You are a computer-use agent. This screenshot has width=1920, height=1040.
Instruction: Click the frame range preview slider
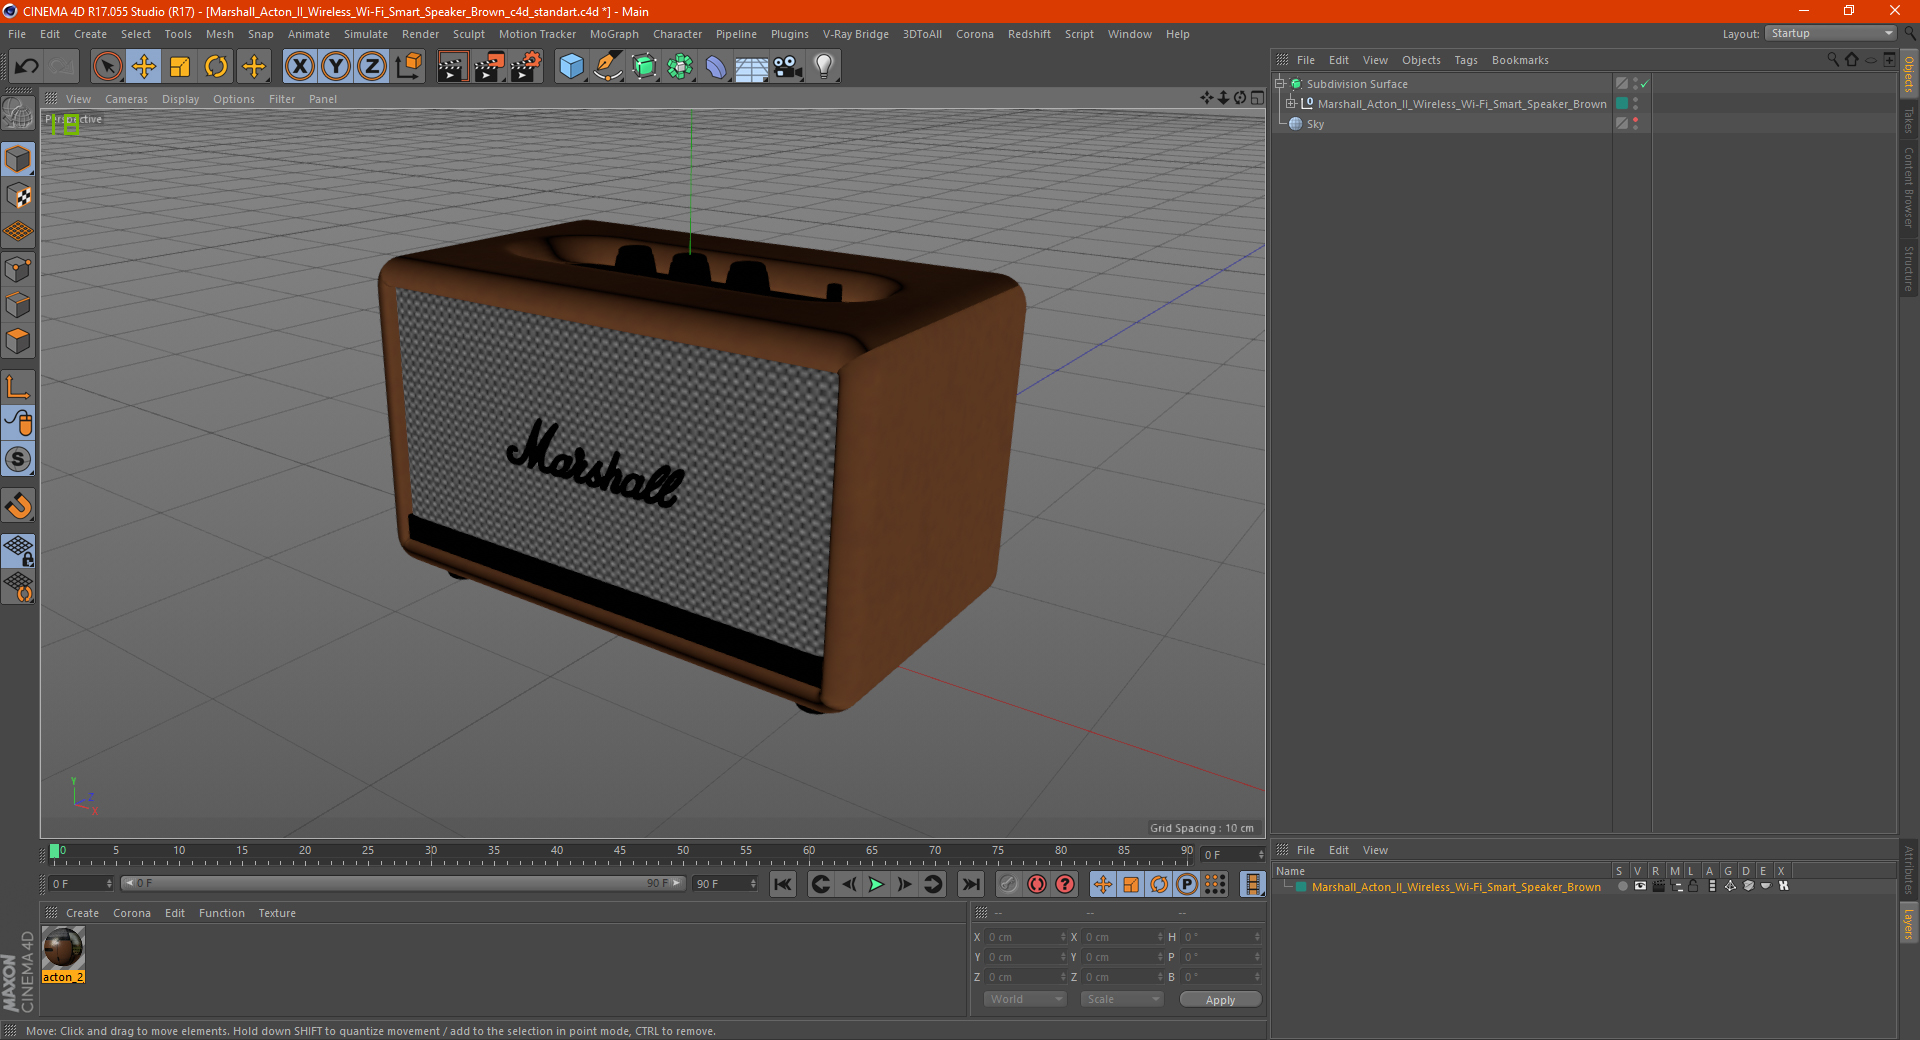[x=402, y=883]
